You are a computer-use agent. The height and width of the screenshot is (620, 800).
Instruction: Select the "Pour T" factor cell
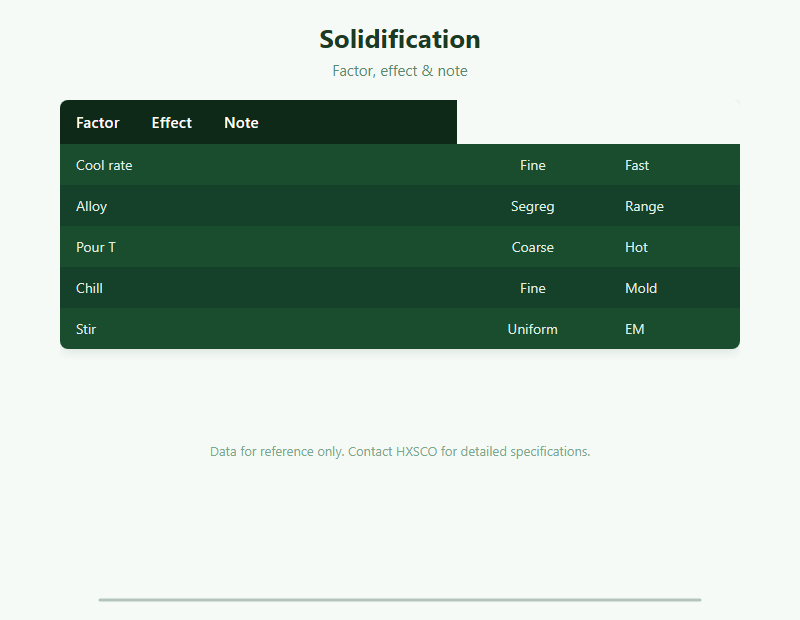tap(96, 247)
